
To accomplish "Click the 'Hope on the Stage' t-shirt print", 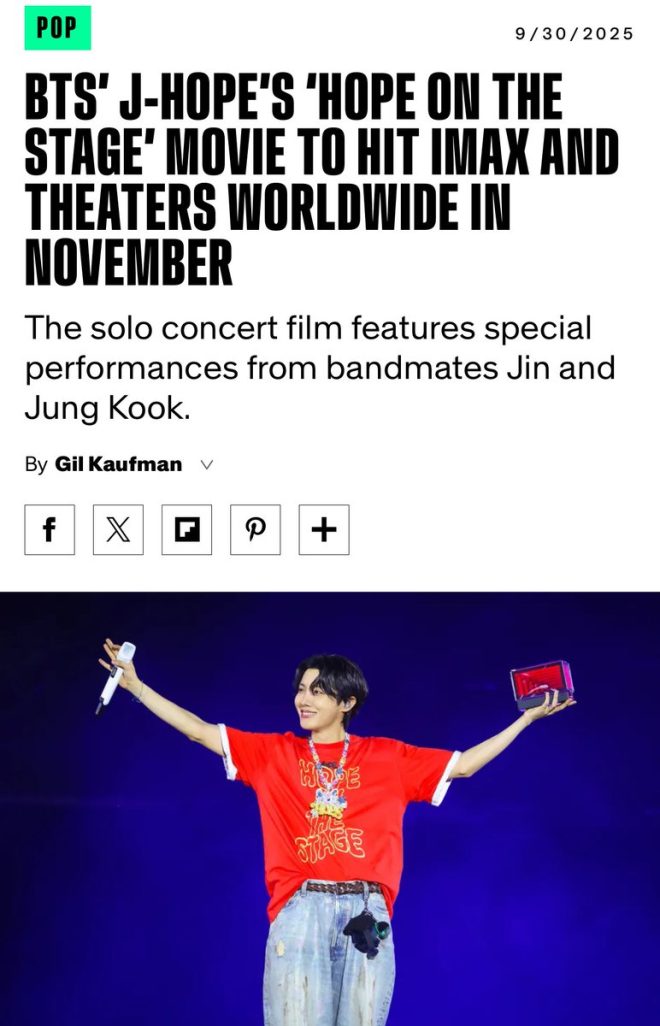I will point(330,809).
